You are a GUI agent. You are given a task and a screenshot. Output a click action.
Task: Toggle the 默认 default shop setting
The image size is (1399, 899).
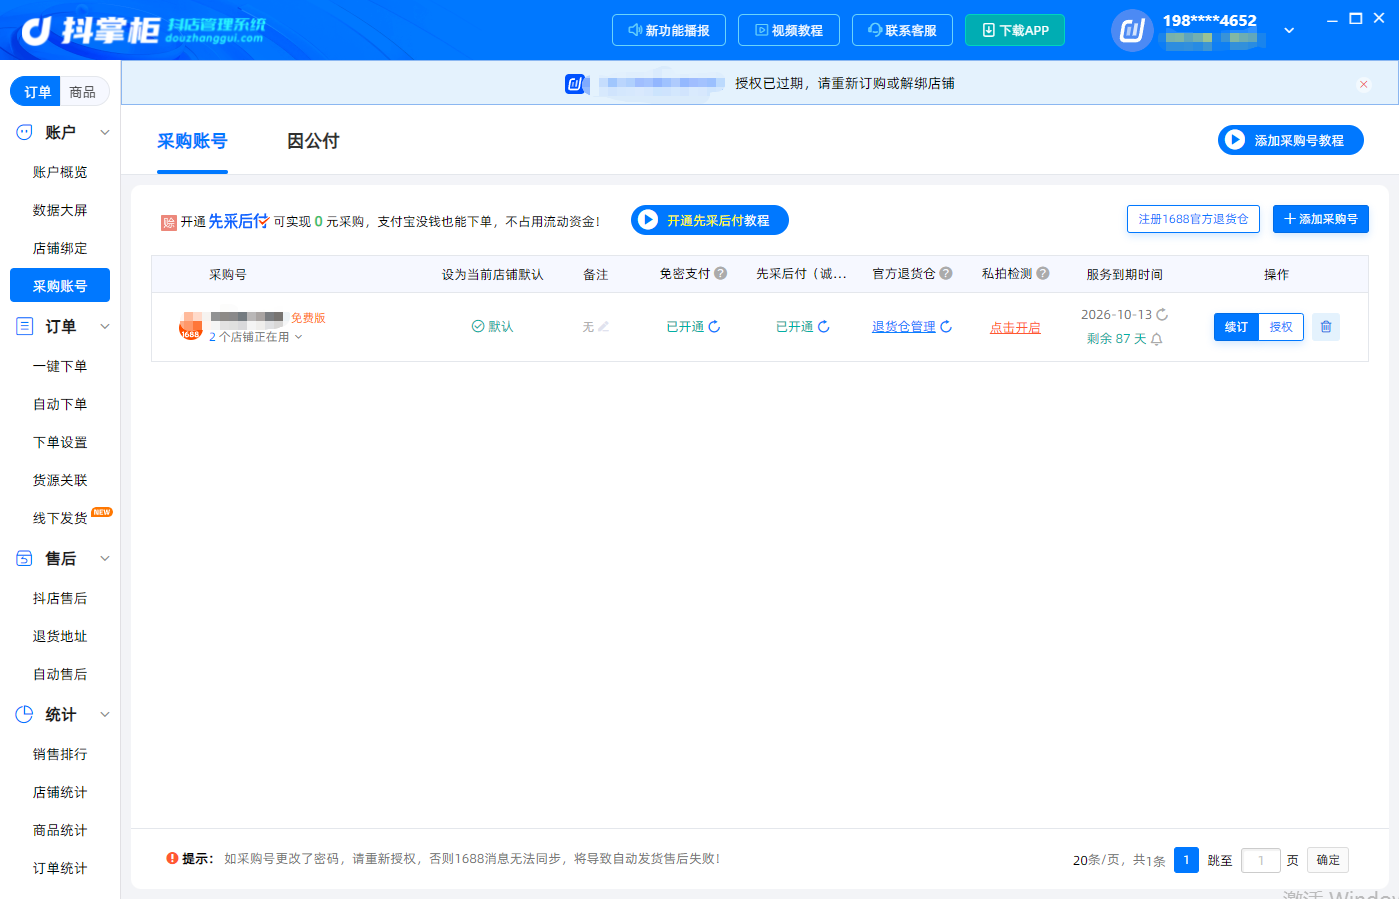492,327
